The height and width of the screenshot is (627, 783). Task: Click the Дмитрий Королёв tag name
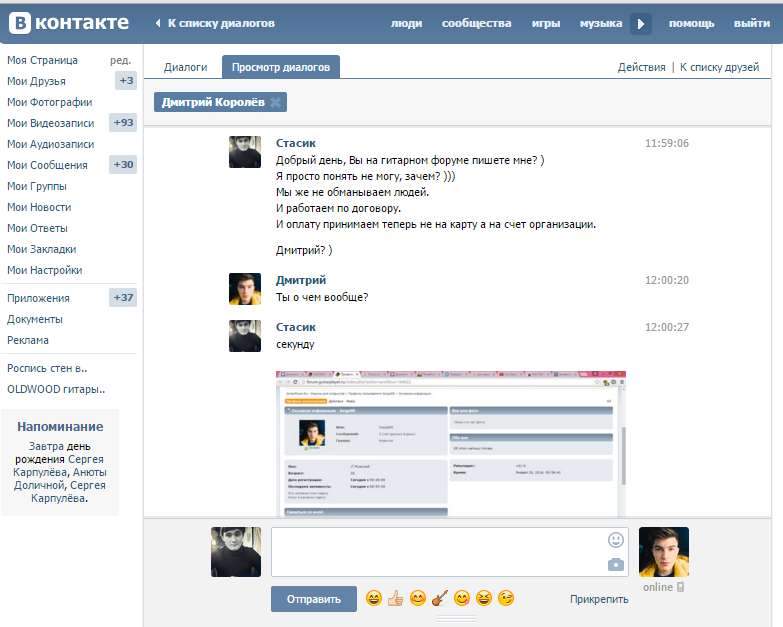tap(213, 102)
